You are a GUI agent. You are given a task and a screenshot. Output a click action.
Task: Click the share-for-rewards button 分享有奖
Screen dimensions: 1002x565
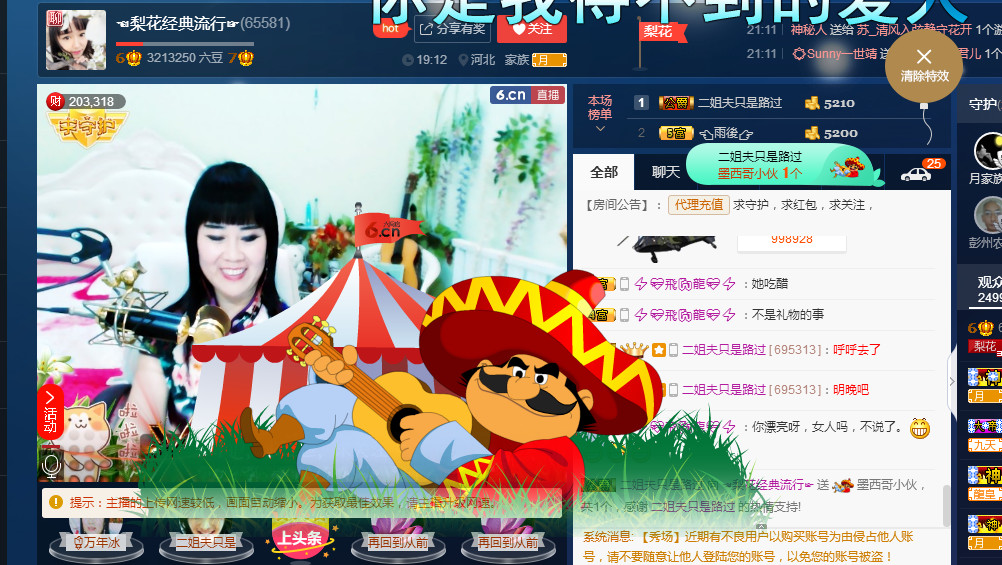point(452,29)
